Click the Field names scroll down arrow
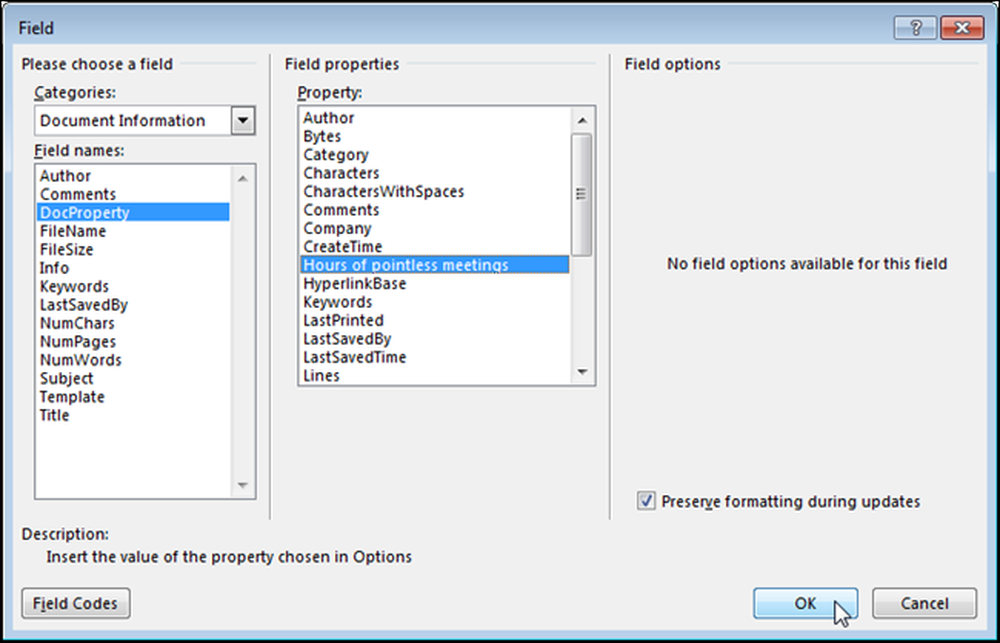The image size is (1000, 643). pyautogui.click(x=242, y=485)
